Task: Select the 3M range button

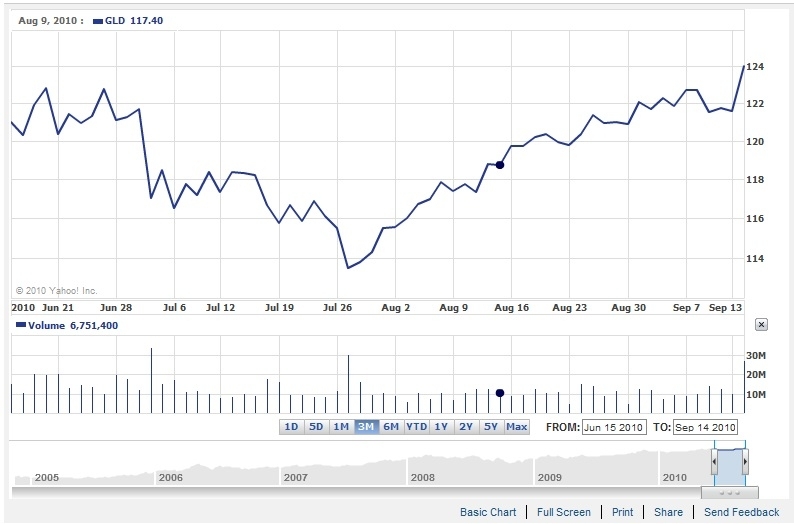Action: (366, 427)
